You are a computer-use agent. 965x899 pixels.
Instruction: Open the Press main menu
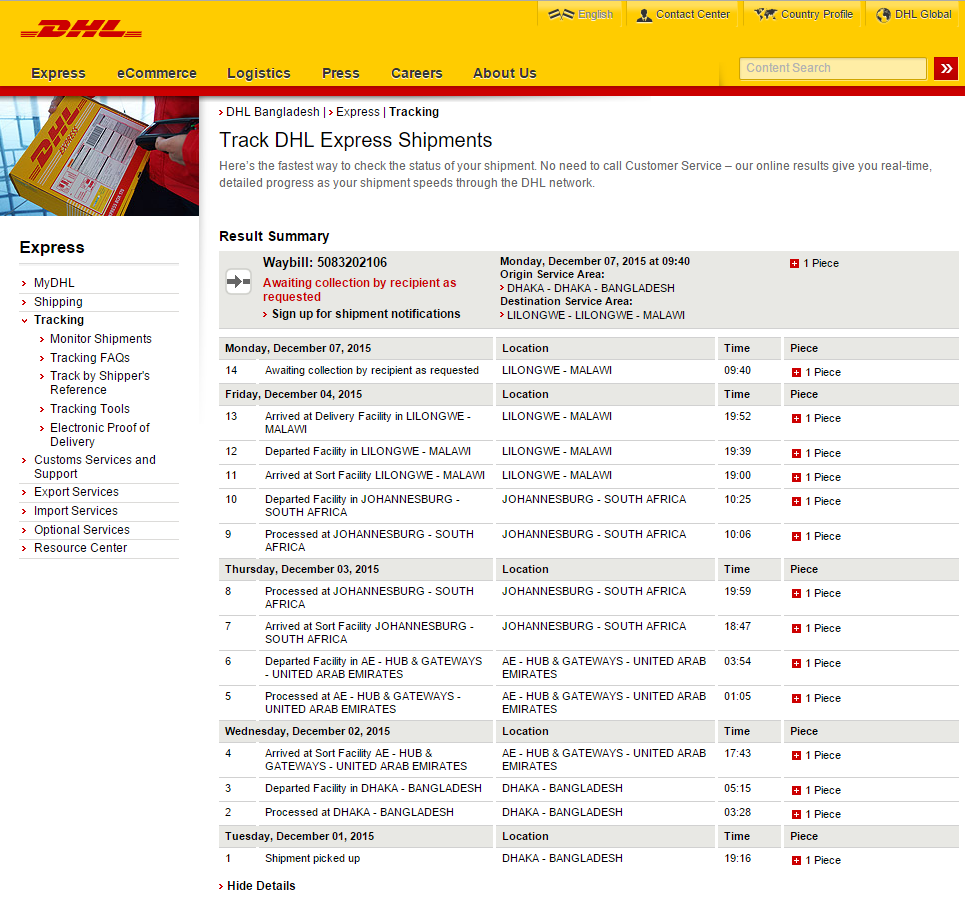(340, 73)
